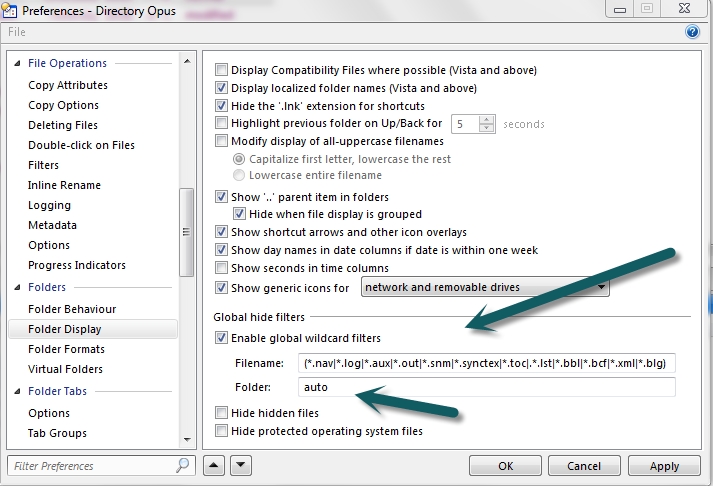Toggle Show '..' parent item in folders

[x=221, y=197]
